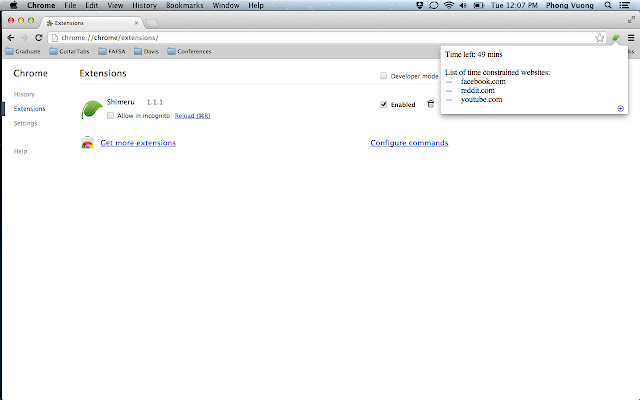The image size is (640, 400).
Task: Uncheck the Enabled checkbox for Shimeru
Action: [383, 104]
